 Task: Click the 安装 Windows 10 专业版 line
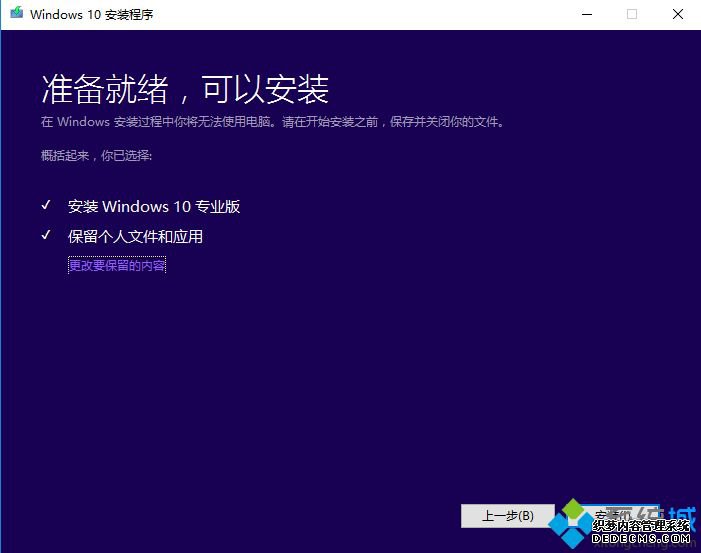(154, 206)
